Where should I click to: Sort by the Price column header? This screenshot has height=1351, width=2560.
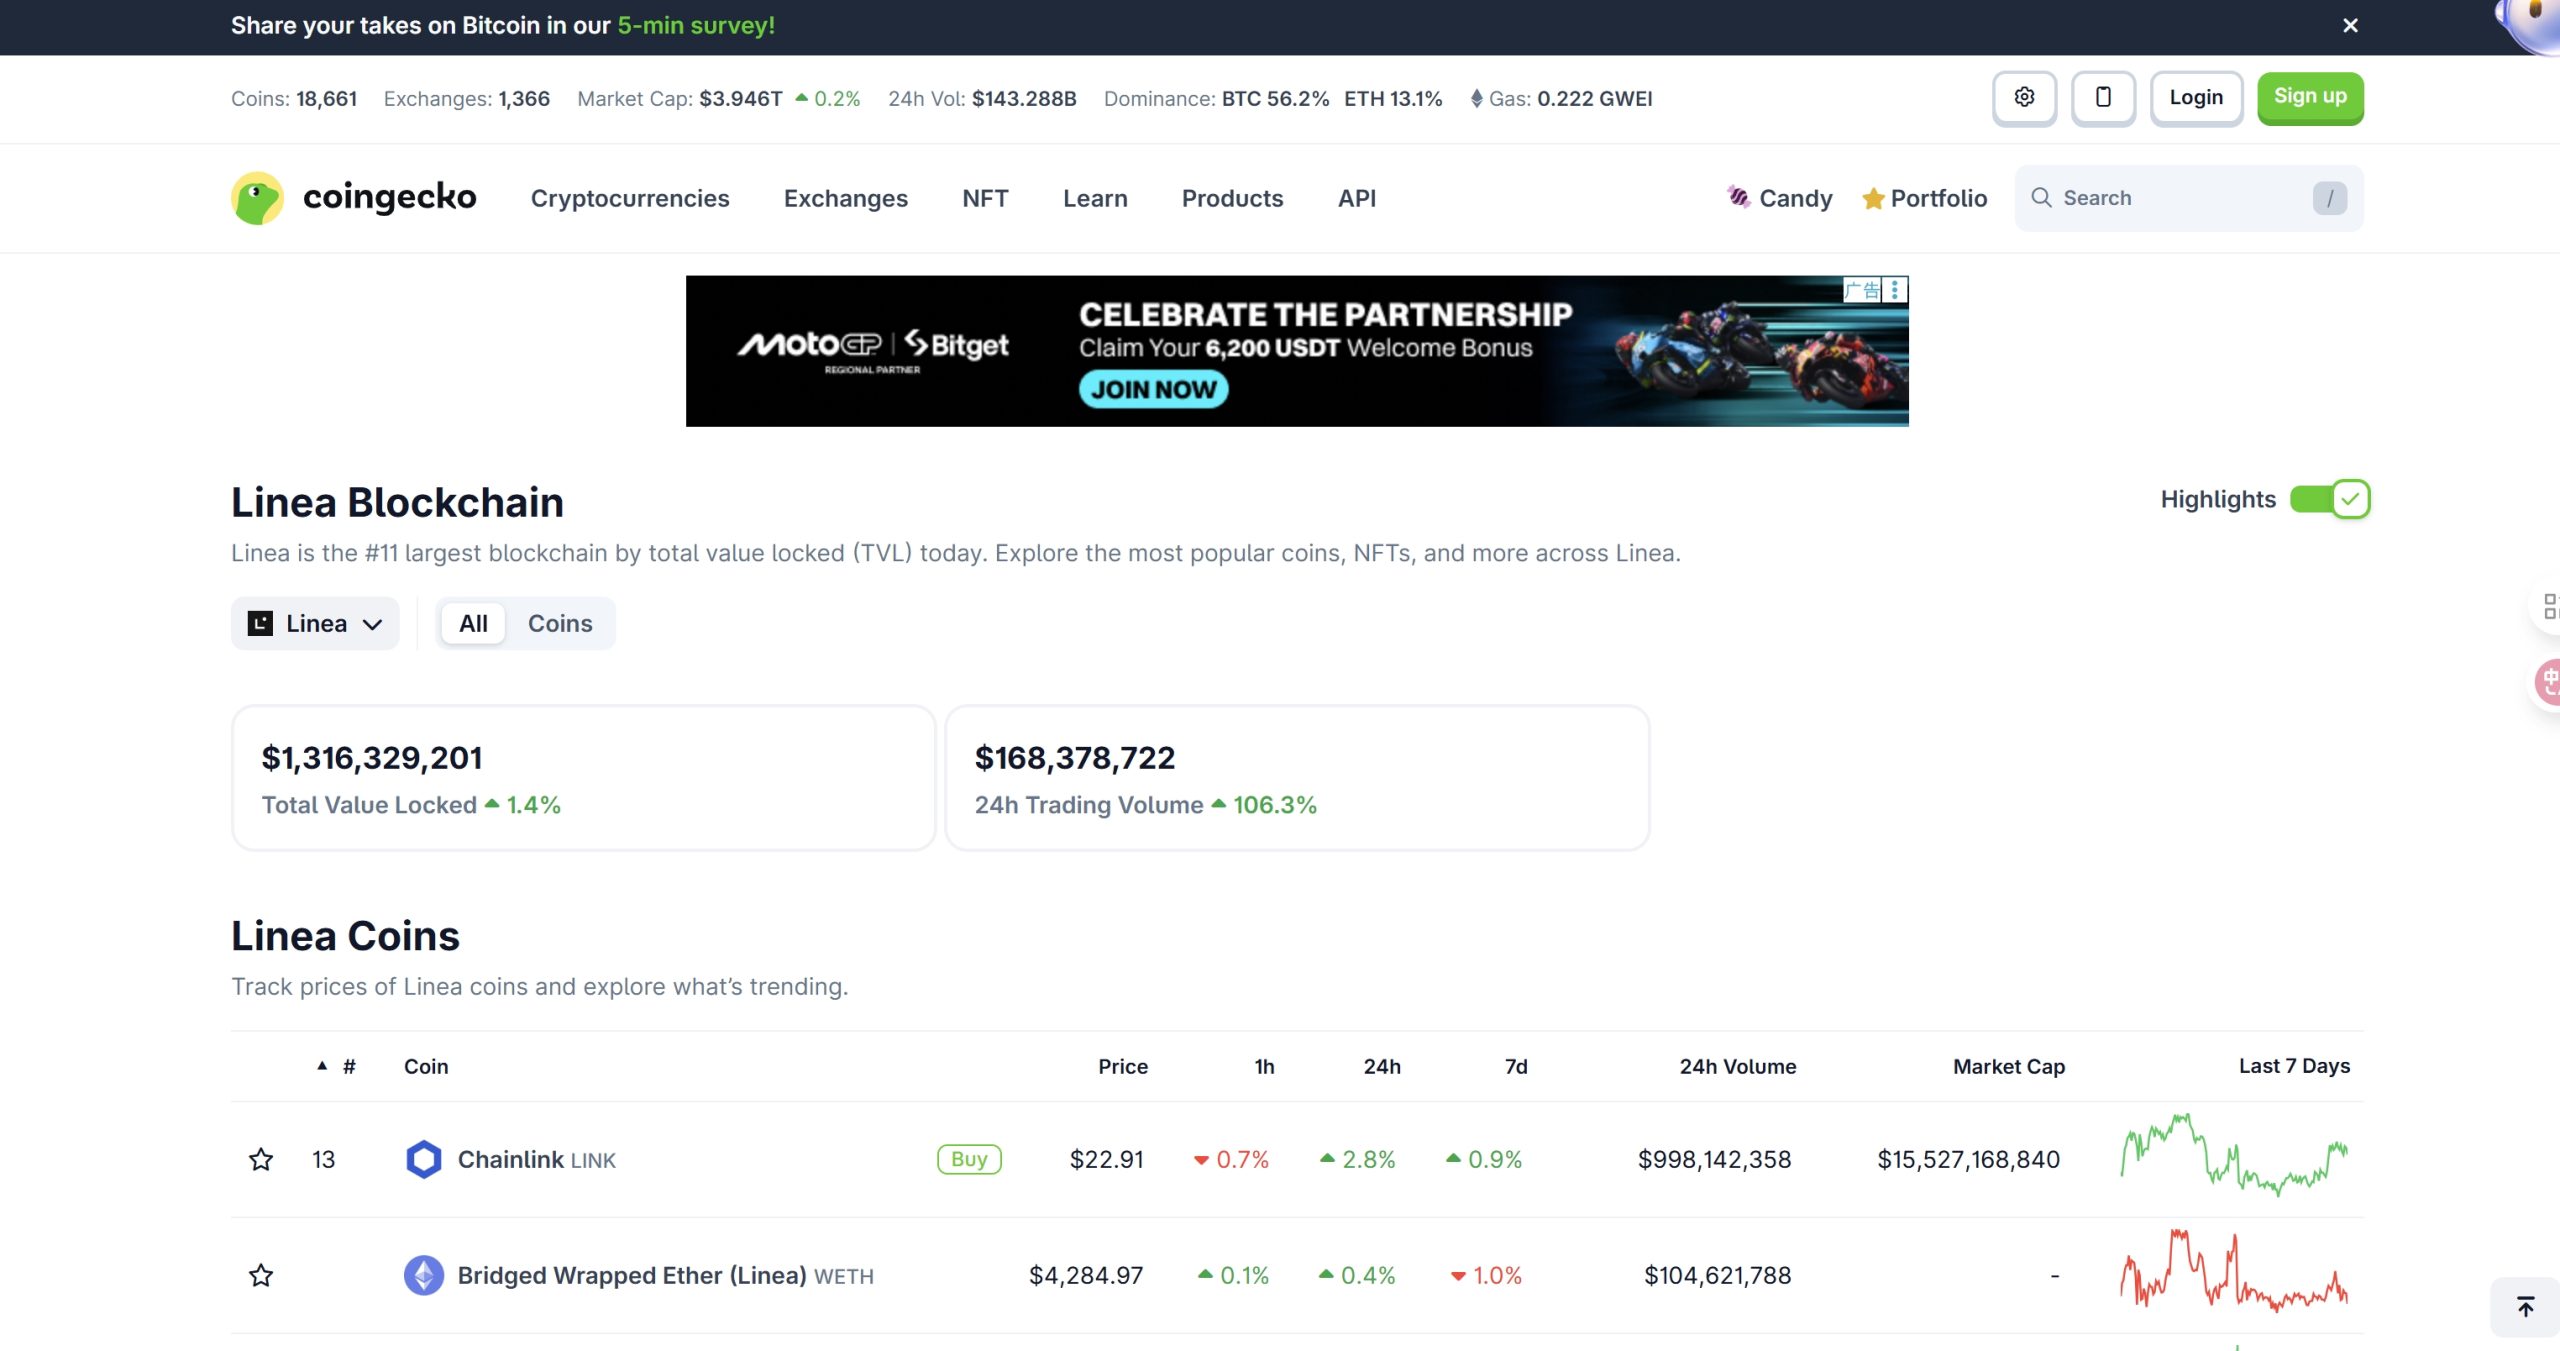pyautogui.click(x=1123, y=1066)
